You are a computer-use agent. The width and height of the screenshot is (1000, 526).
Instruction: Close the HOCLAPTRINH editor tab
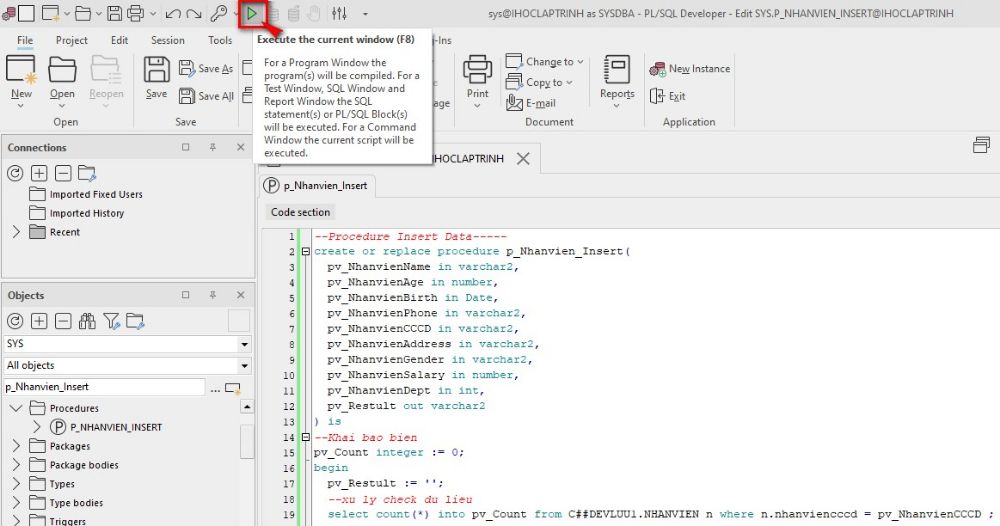tap(523, 158)
